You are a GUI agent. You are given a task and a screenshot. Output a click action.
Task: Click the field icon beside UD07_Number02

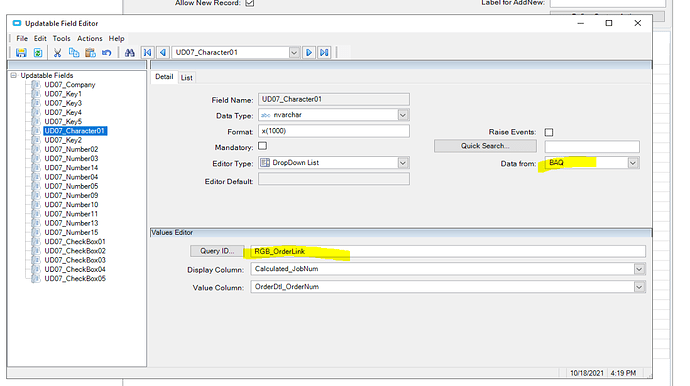pos(36,149)
